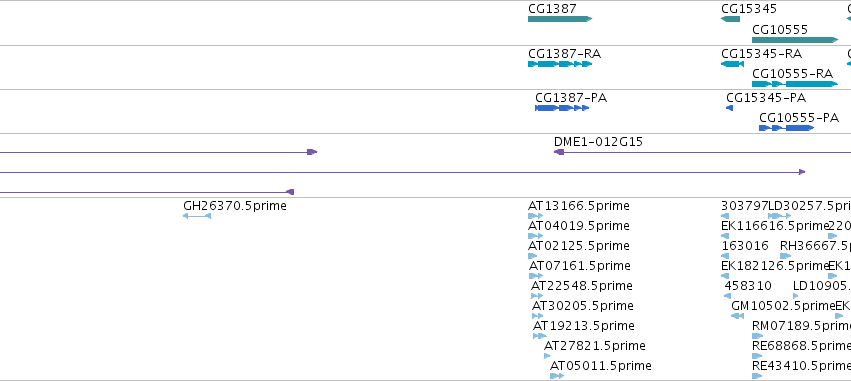Click the AT22548.5prime label
Image resolution: width=851 pixels, height=381 pixels.
tap(582, 286)
